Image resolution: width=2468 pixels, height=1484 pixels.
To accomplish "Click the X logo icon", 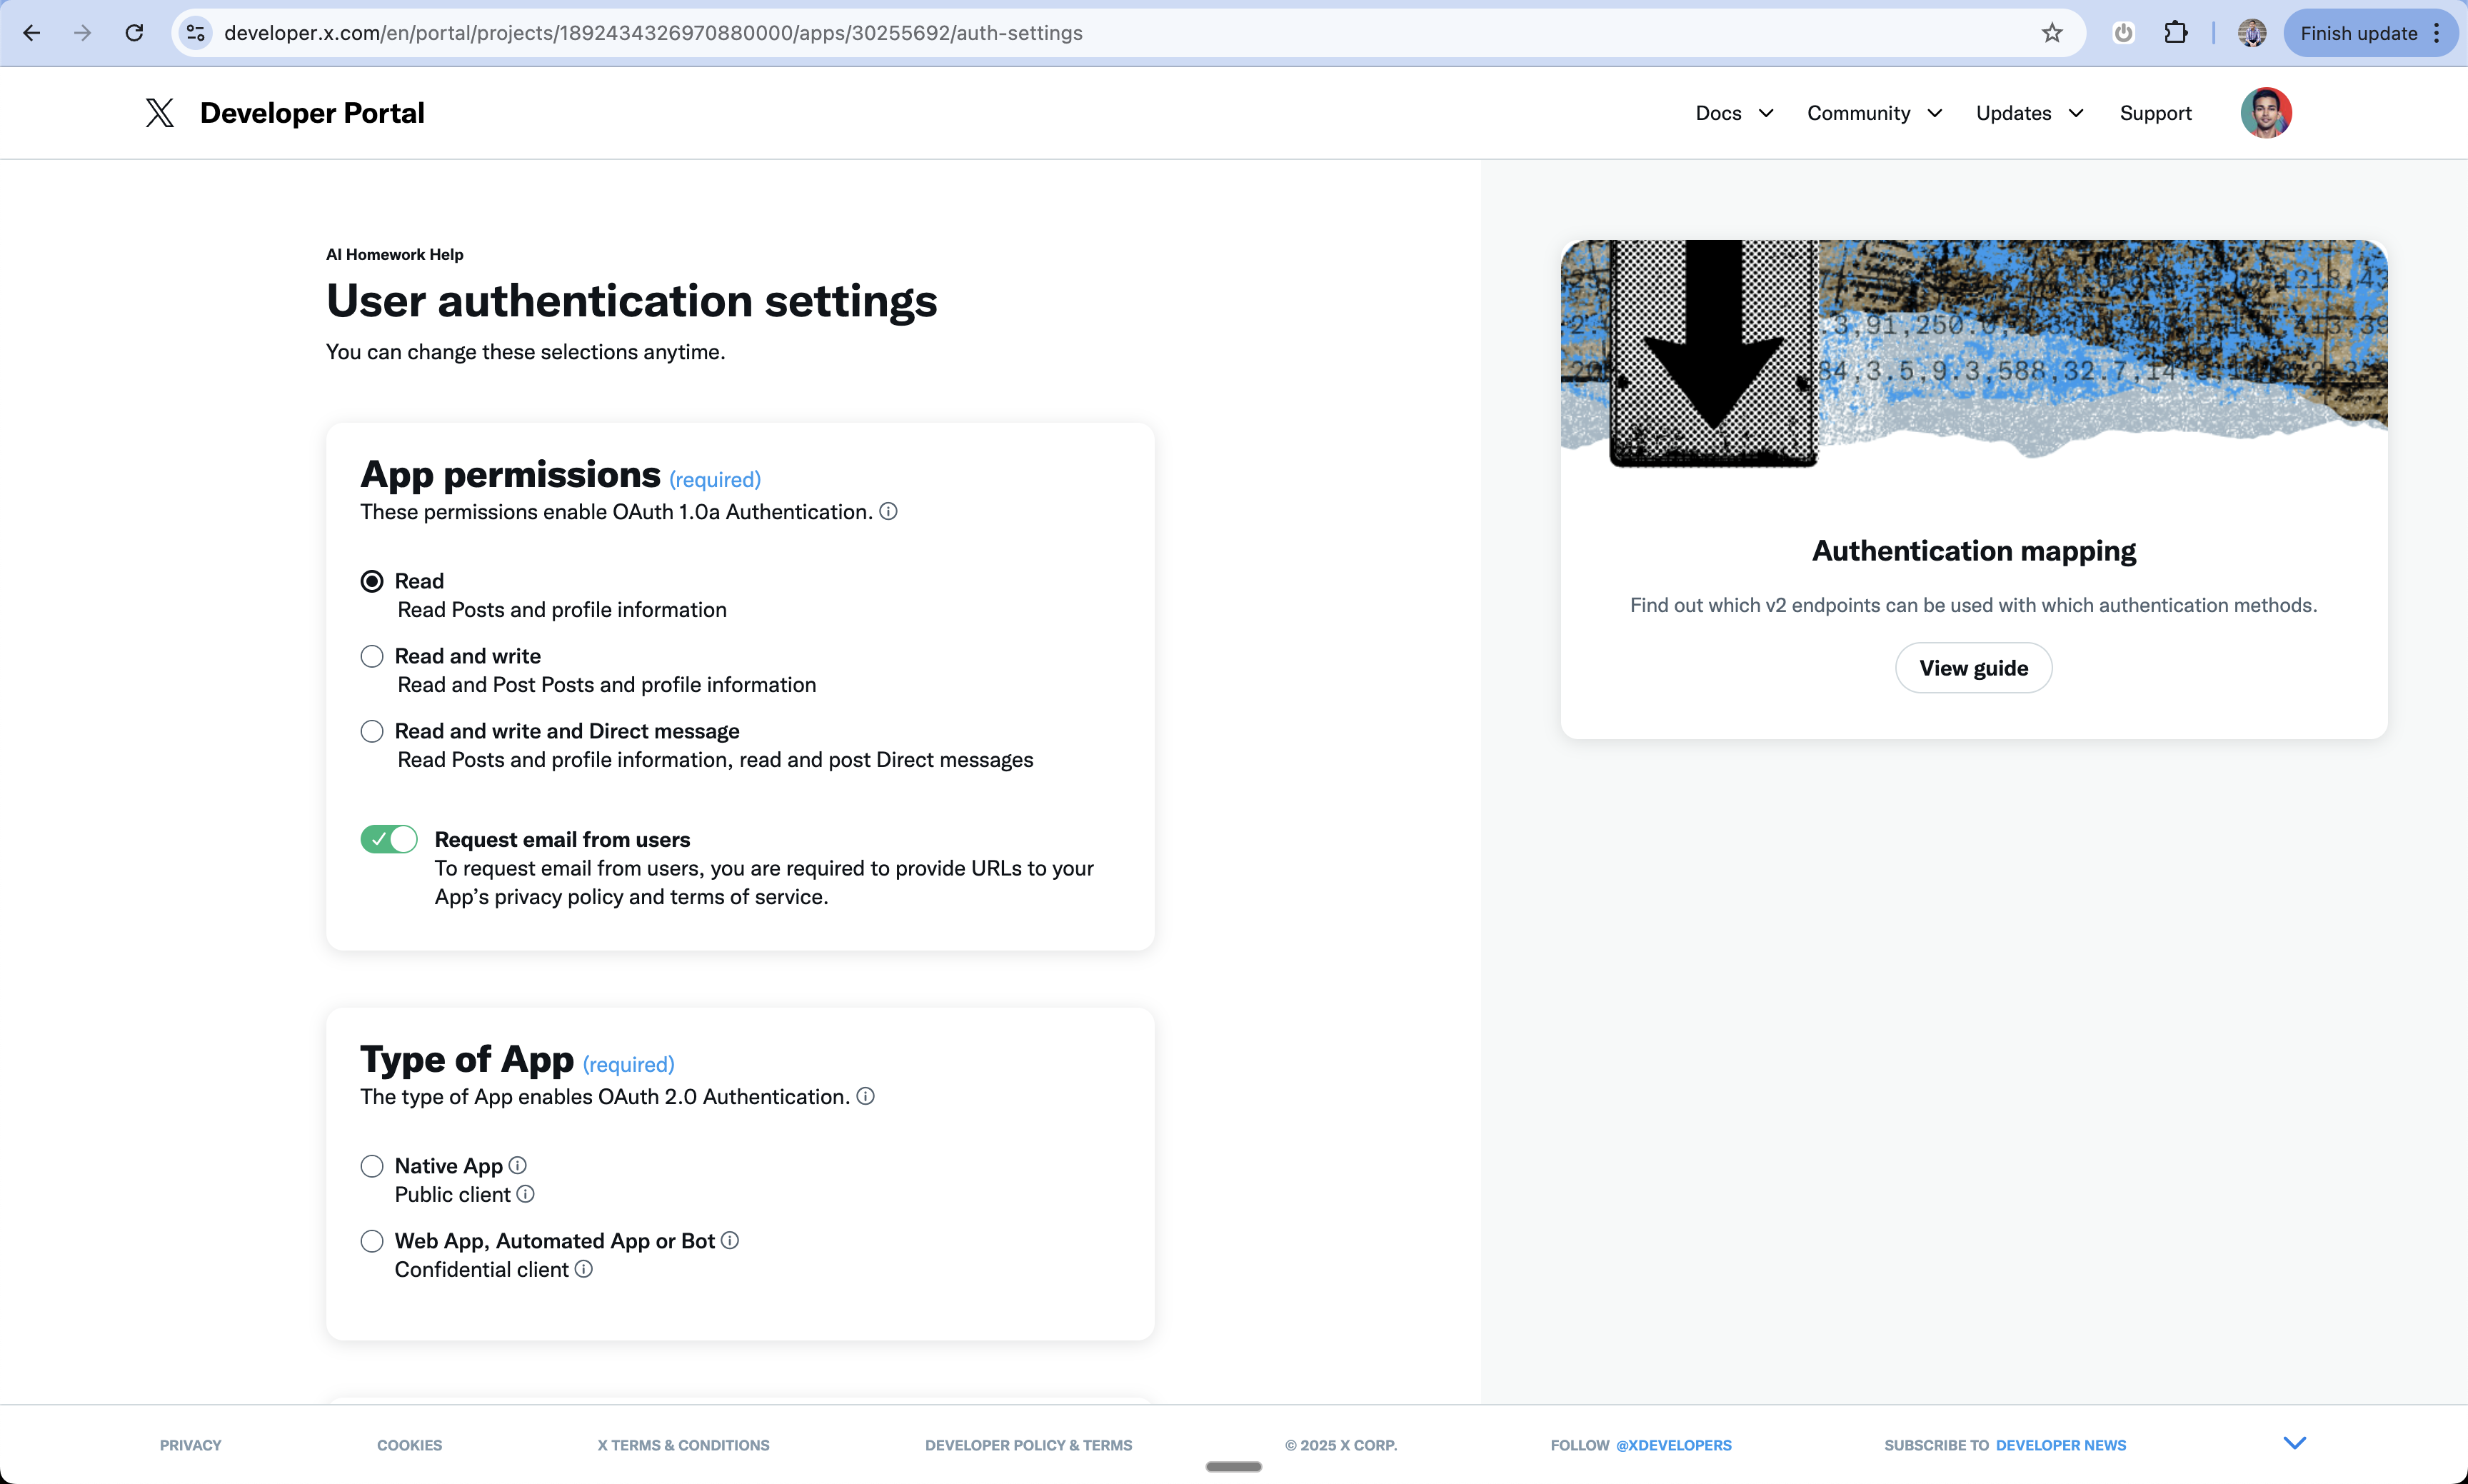I will point(159,113).
